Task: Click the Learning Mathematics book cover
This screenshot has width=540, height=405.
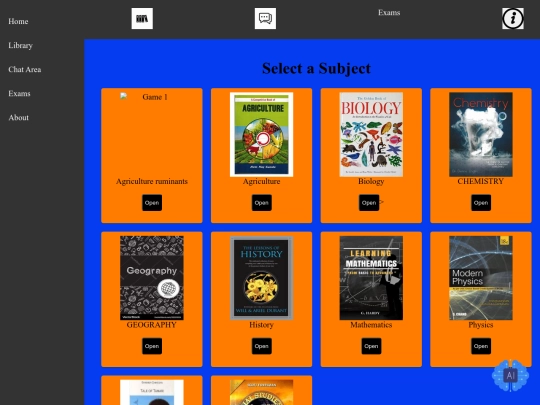Action: click(x=371, y=278)
